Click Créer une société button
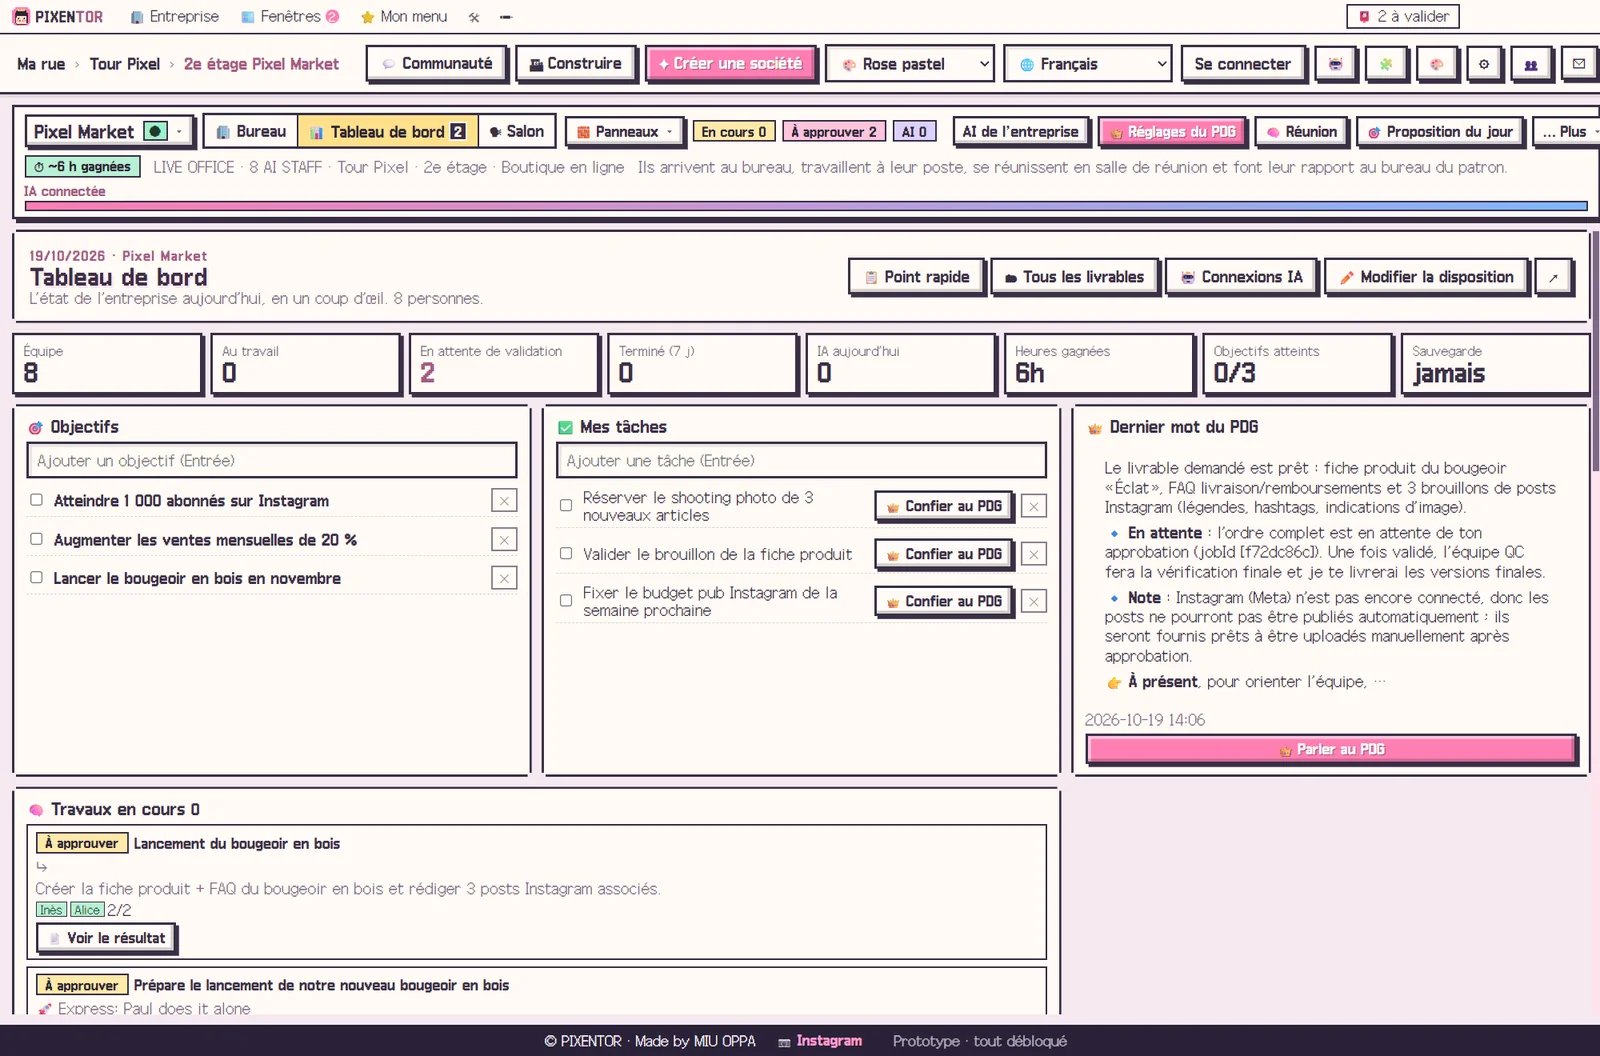Viewport: 1600px width, 1056px height. pyautogui.click(x=731, y=64)
